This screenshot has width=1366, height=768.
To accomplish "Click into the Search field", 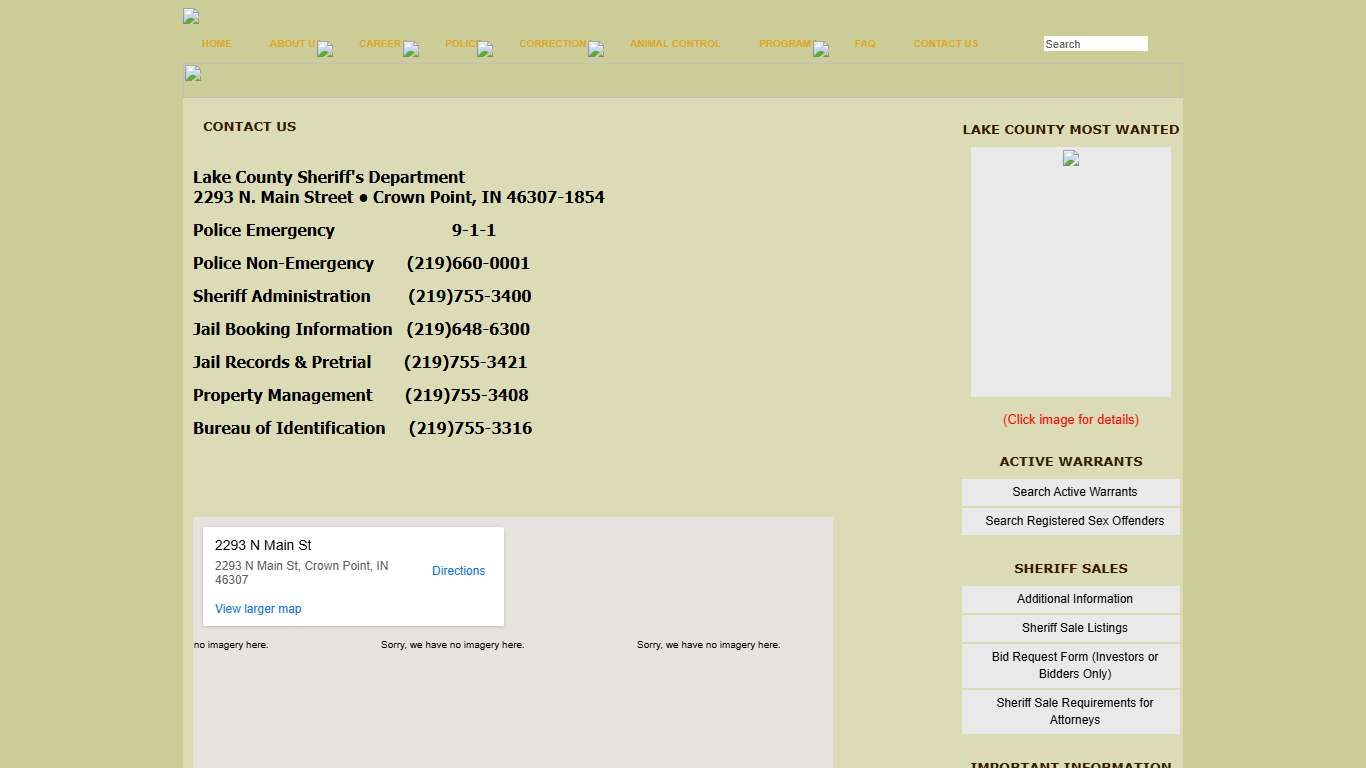I will click(1095, 44).
